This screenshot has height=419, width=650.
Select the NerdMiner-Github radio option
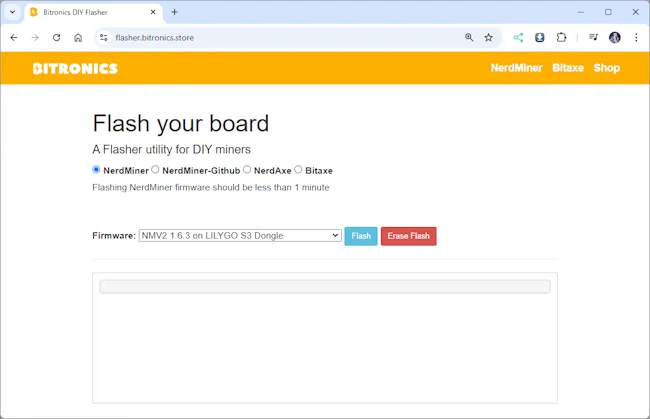coord(155,170)
